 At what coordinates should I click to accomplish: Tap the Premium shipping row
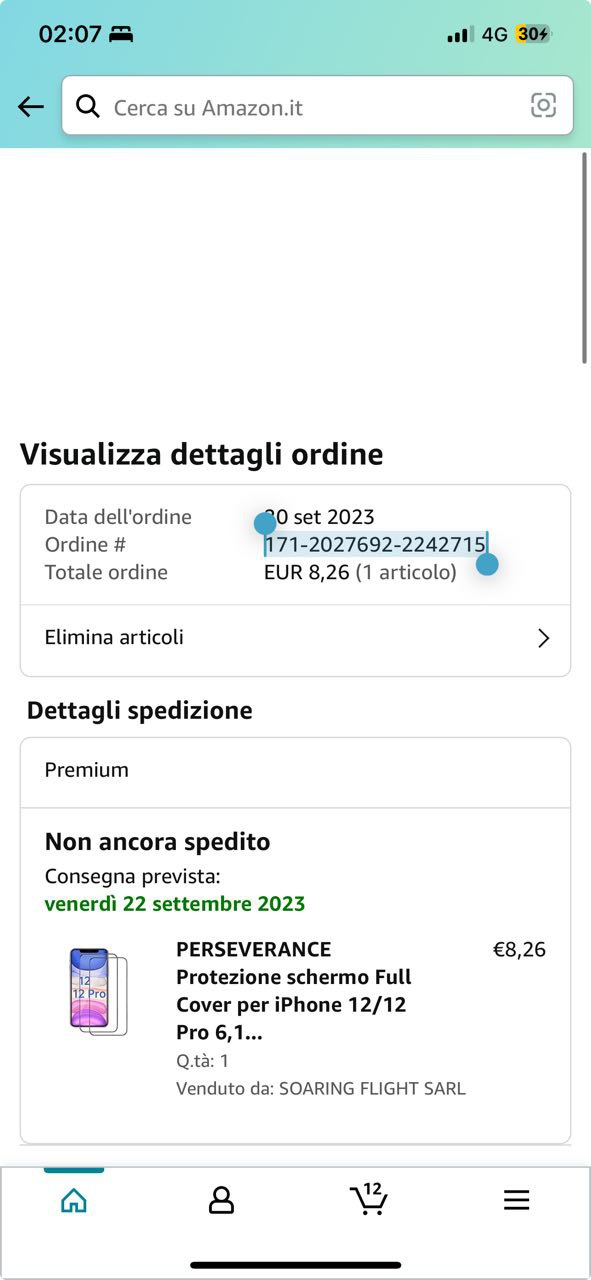(x=295, y=770)
